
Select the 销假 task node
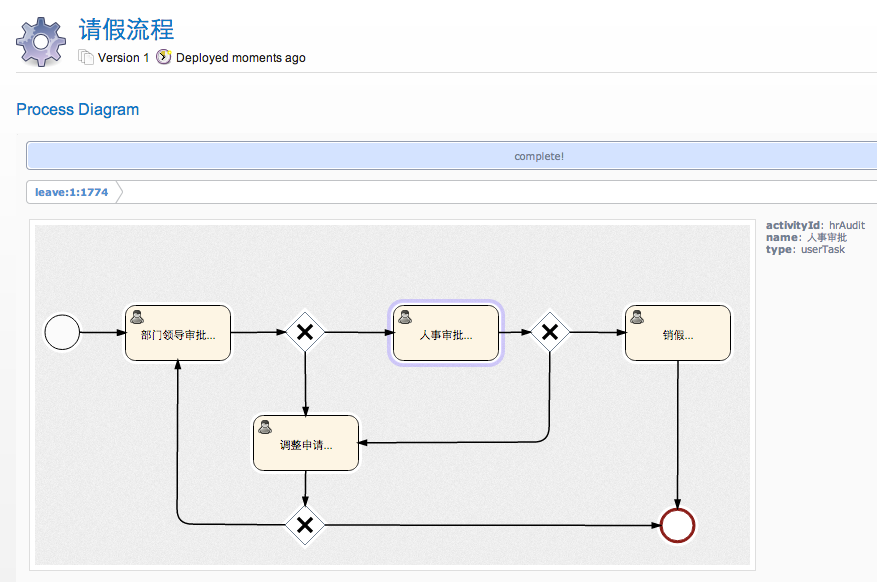pos(678,334)
